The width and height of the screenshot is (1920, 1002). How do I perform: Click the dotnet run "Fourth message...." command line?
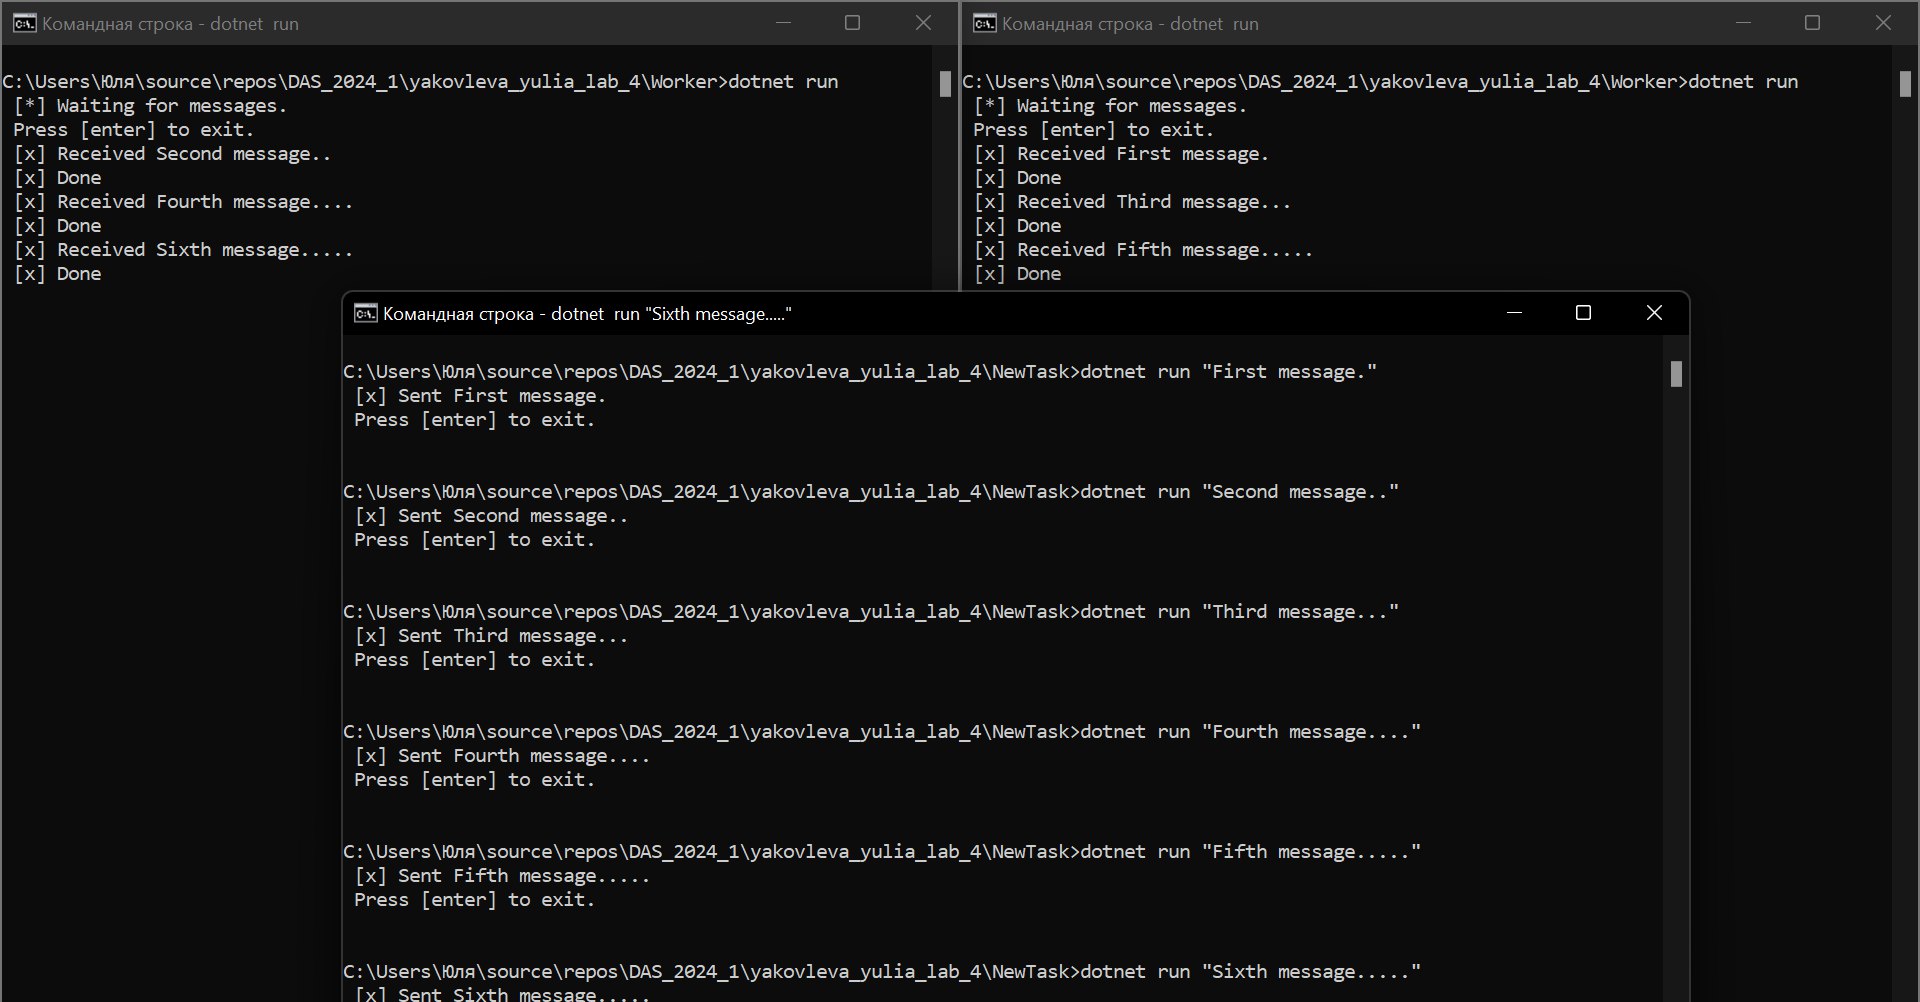pyautogui.click(x=882, y=732)
